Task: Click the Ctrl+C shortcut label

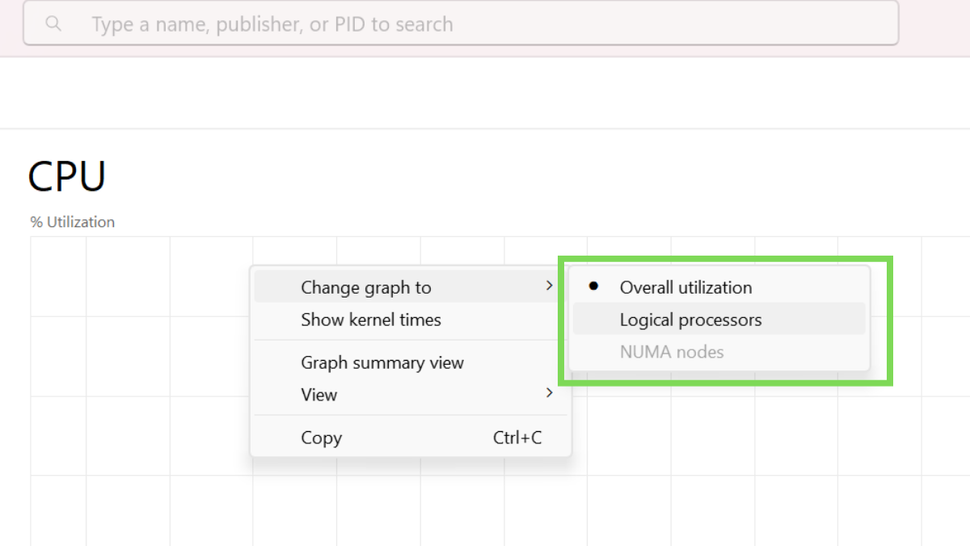Action: pyautogui.click(x=517, y=437)
